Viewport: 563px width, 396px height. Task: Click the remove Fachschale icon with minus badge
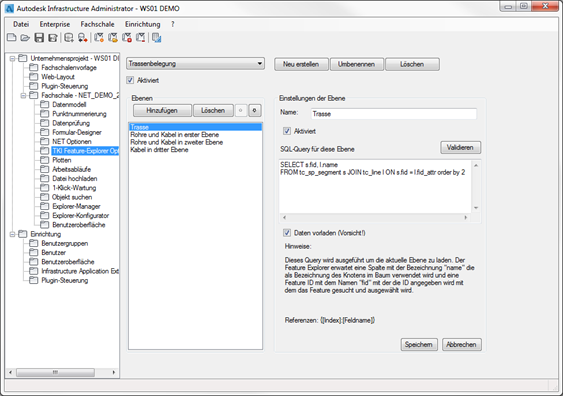click(x=141, y=37)
